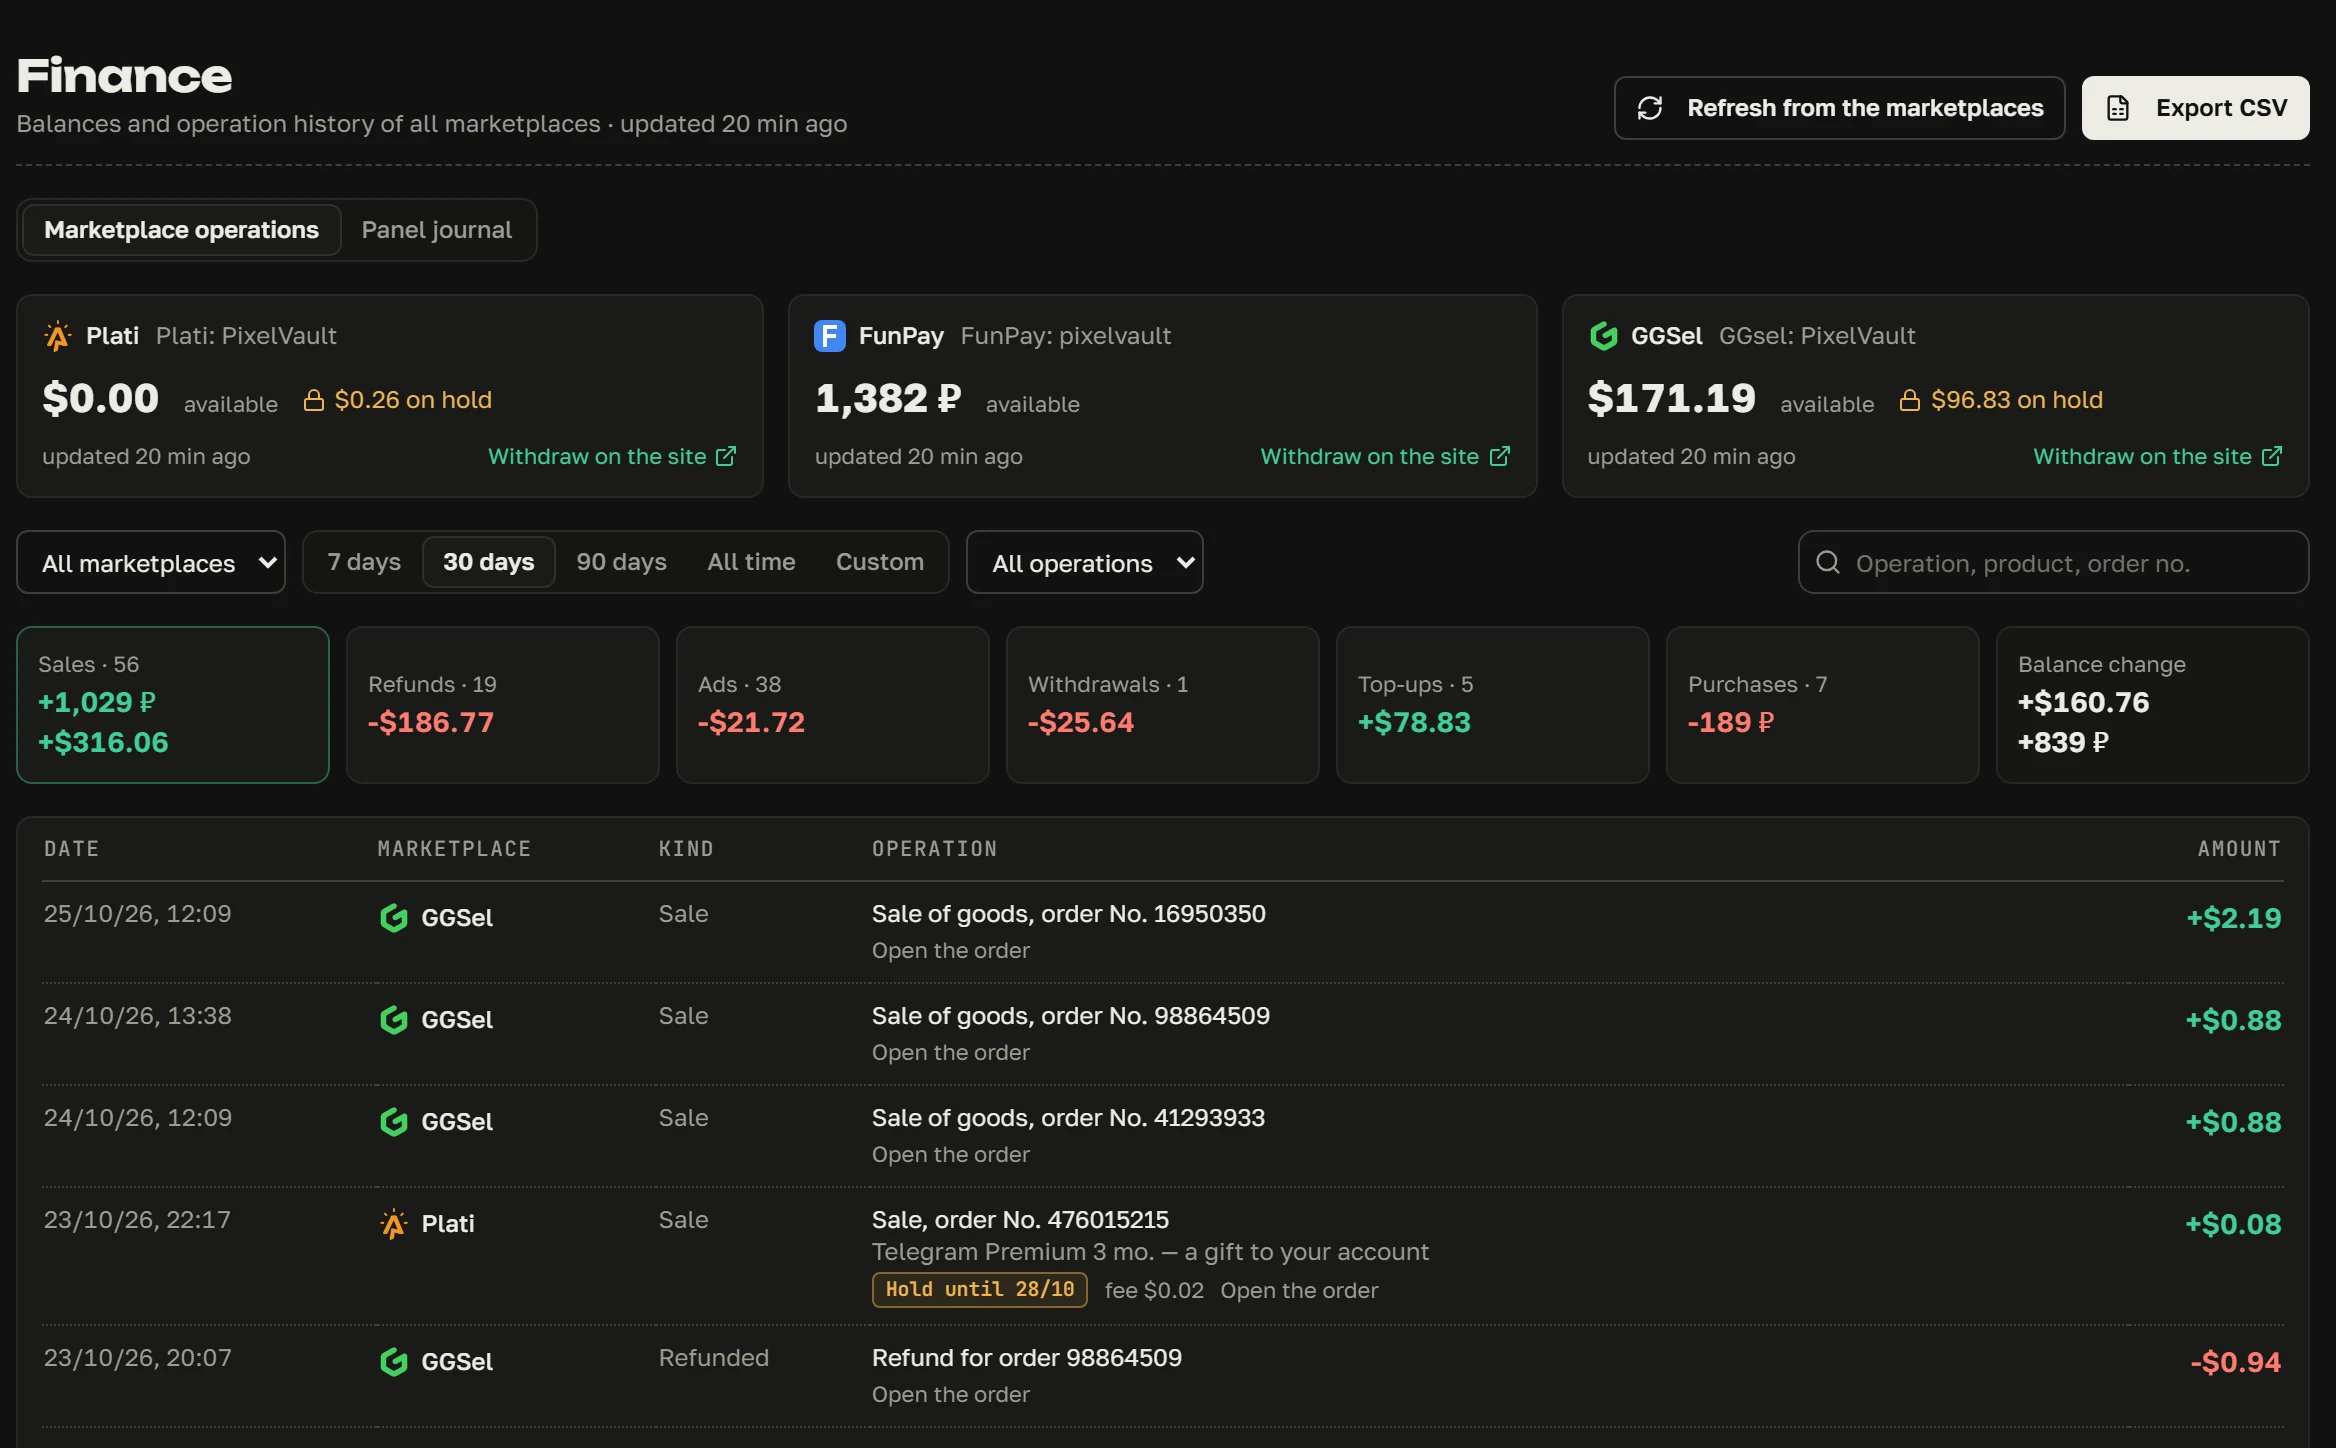Click GGSel icon in order 16950350 row

click(x=394, y=918)
